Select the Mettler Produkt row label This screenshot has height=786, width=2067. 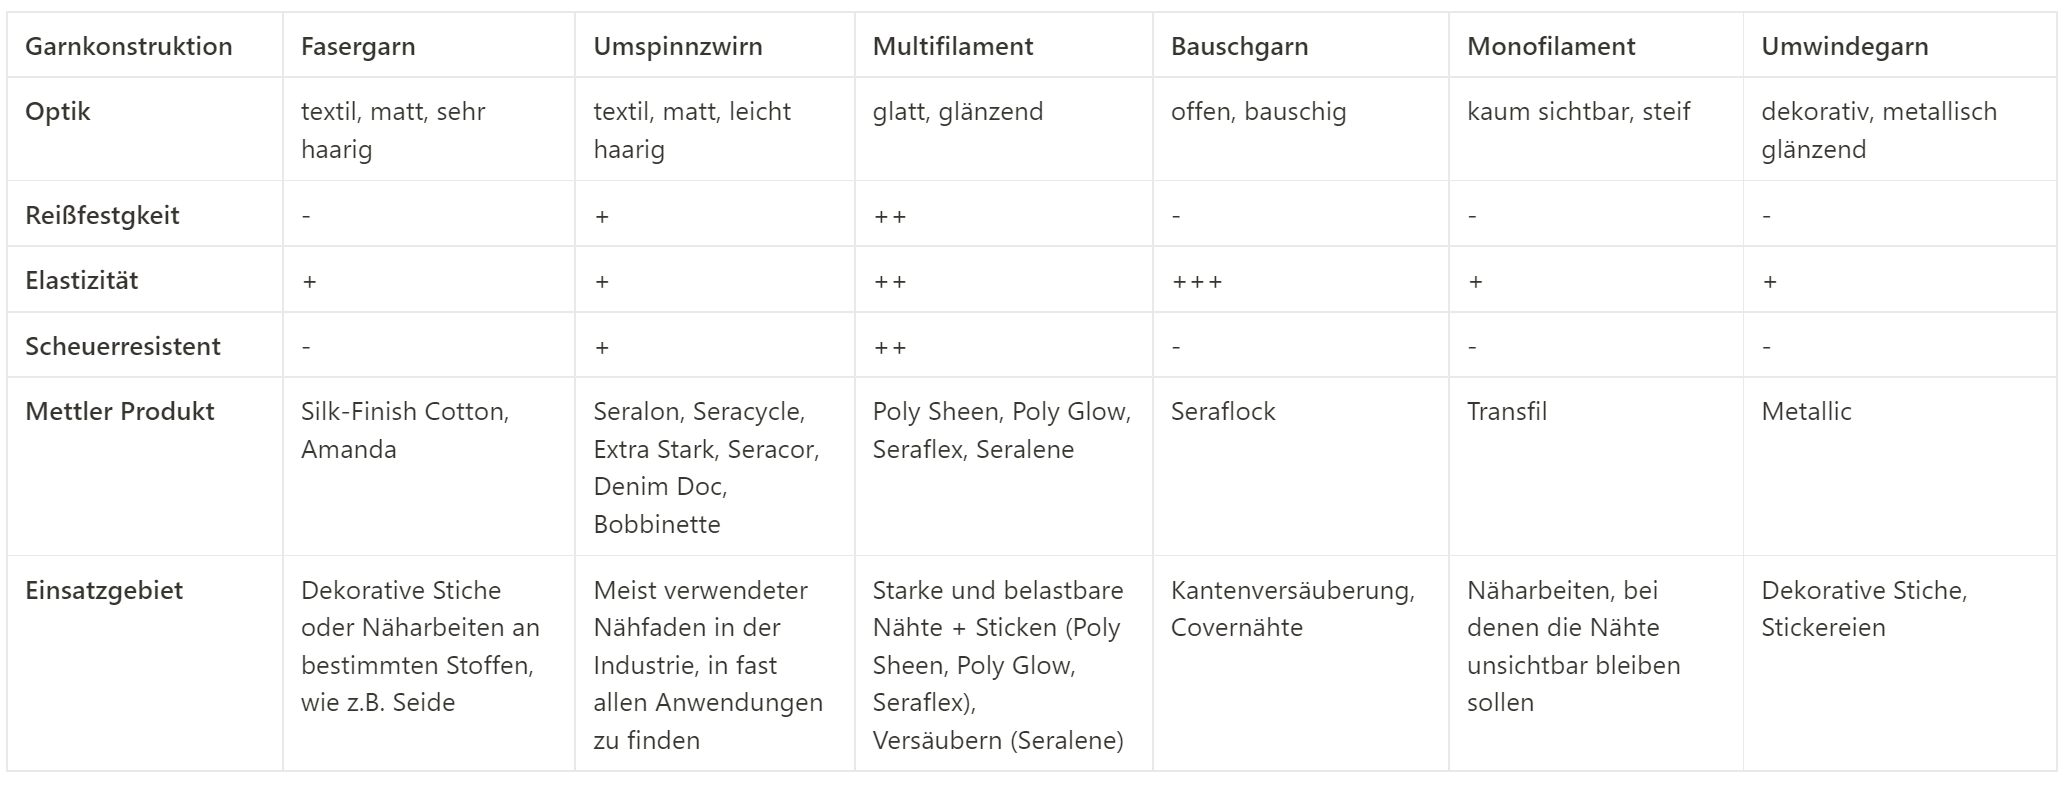[120, 411]
